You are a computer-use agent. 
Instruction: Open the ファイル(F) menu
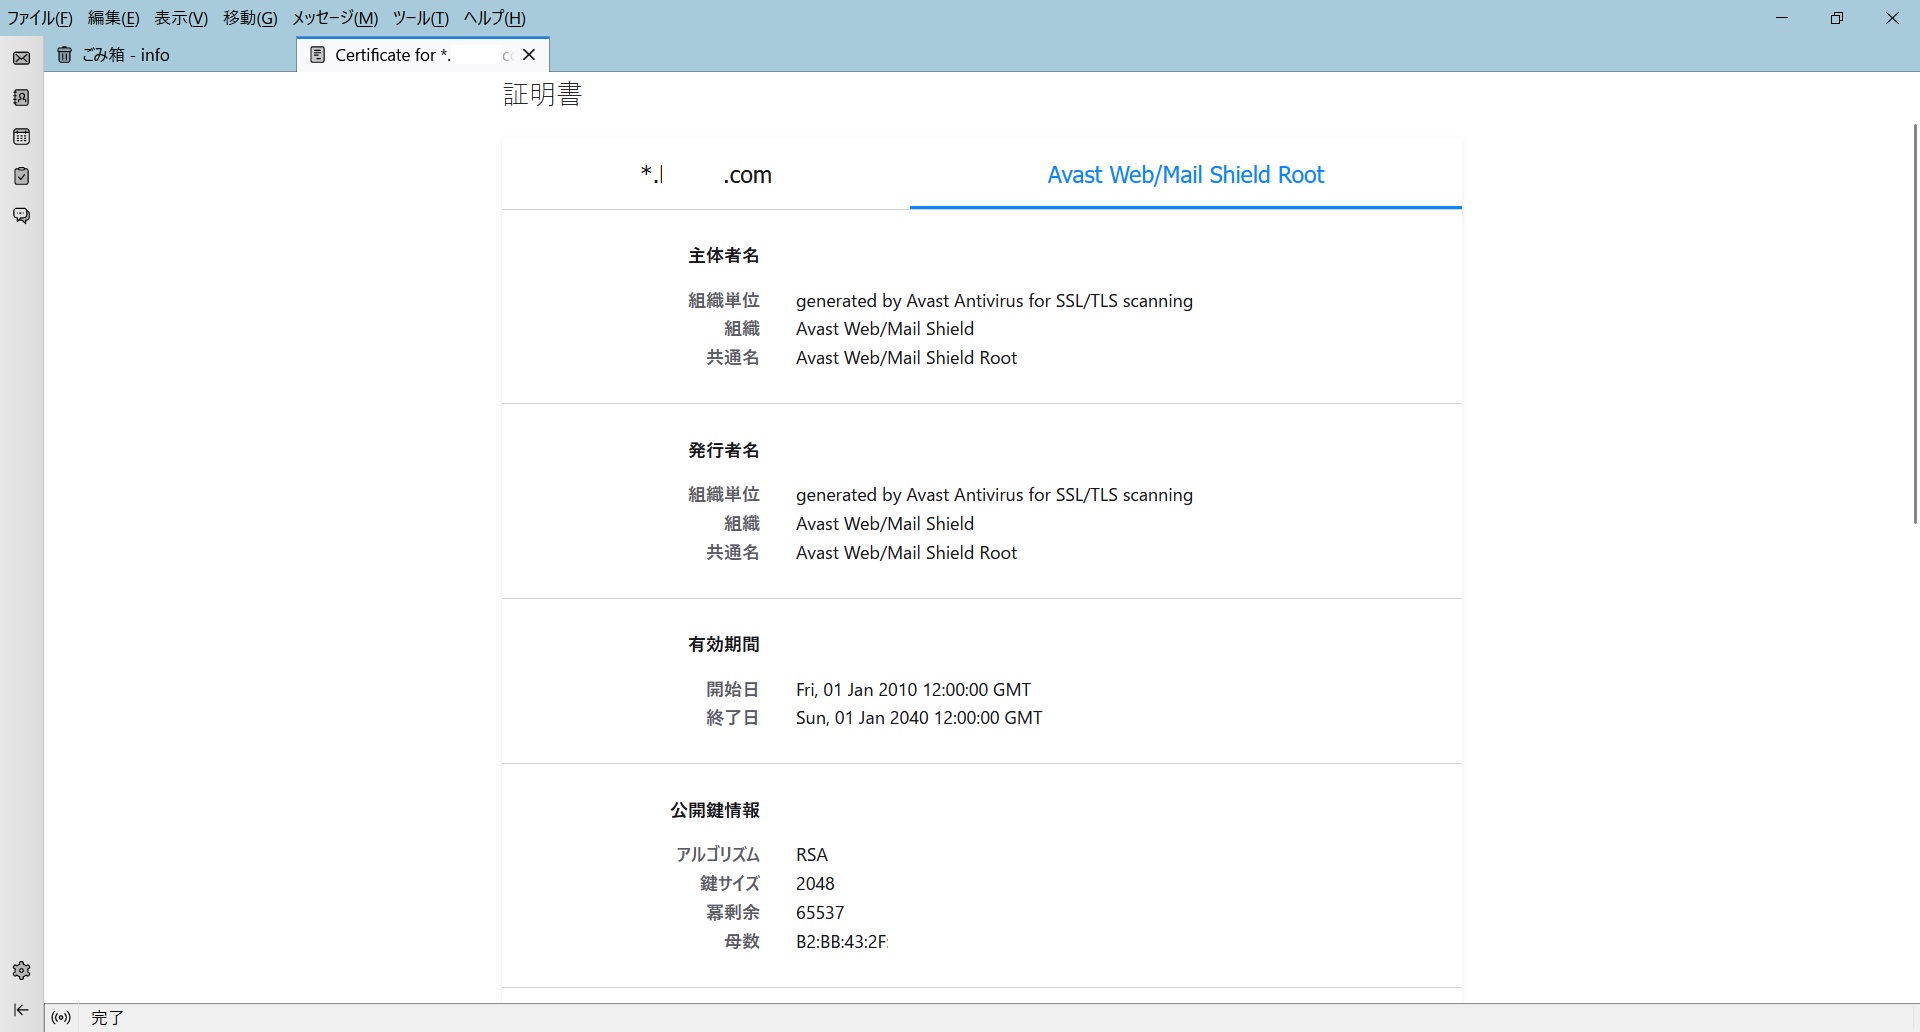(x=40, y=18)
